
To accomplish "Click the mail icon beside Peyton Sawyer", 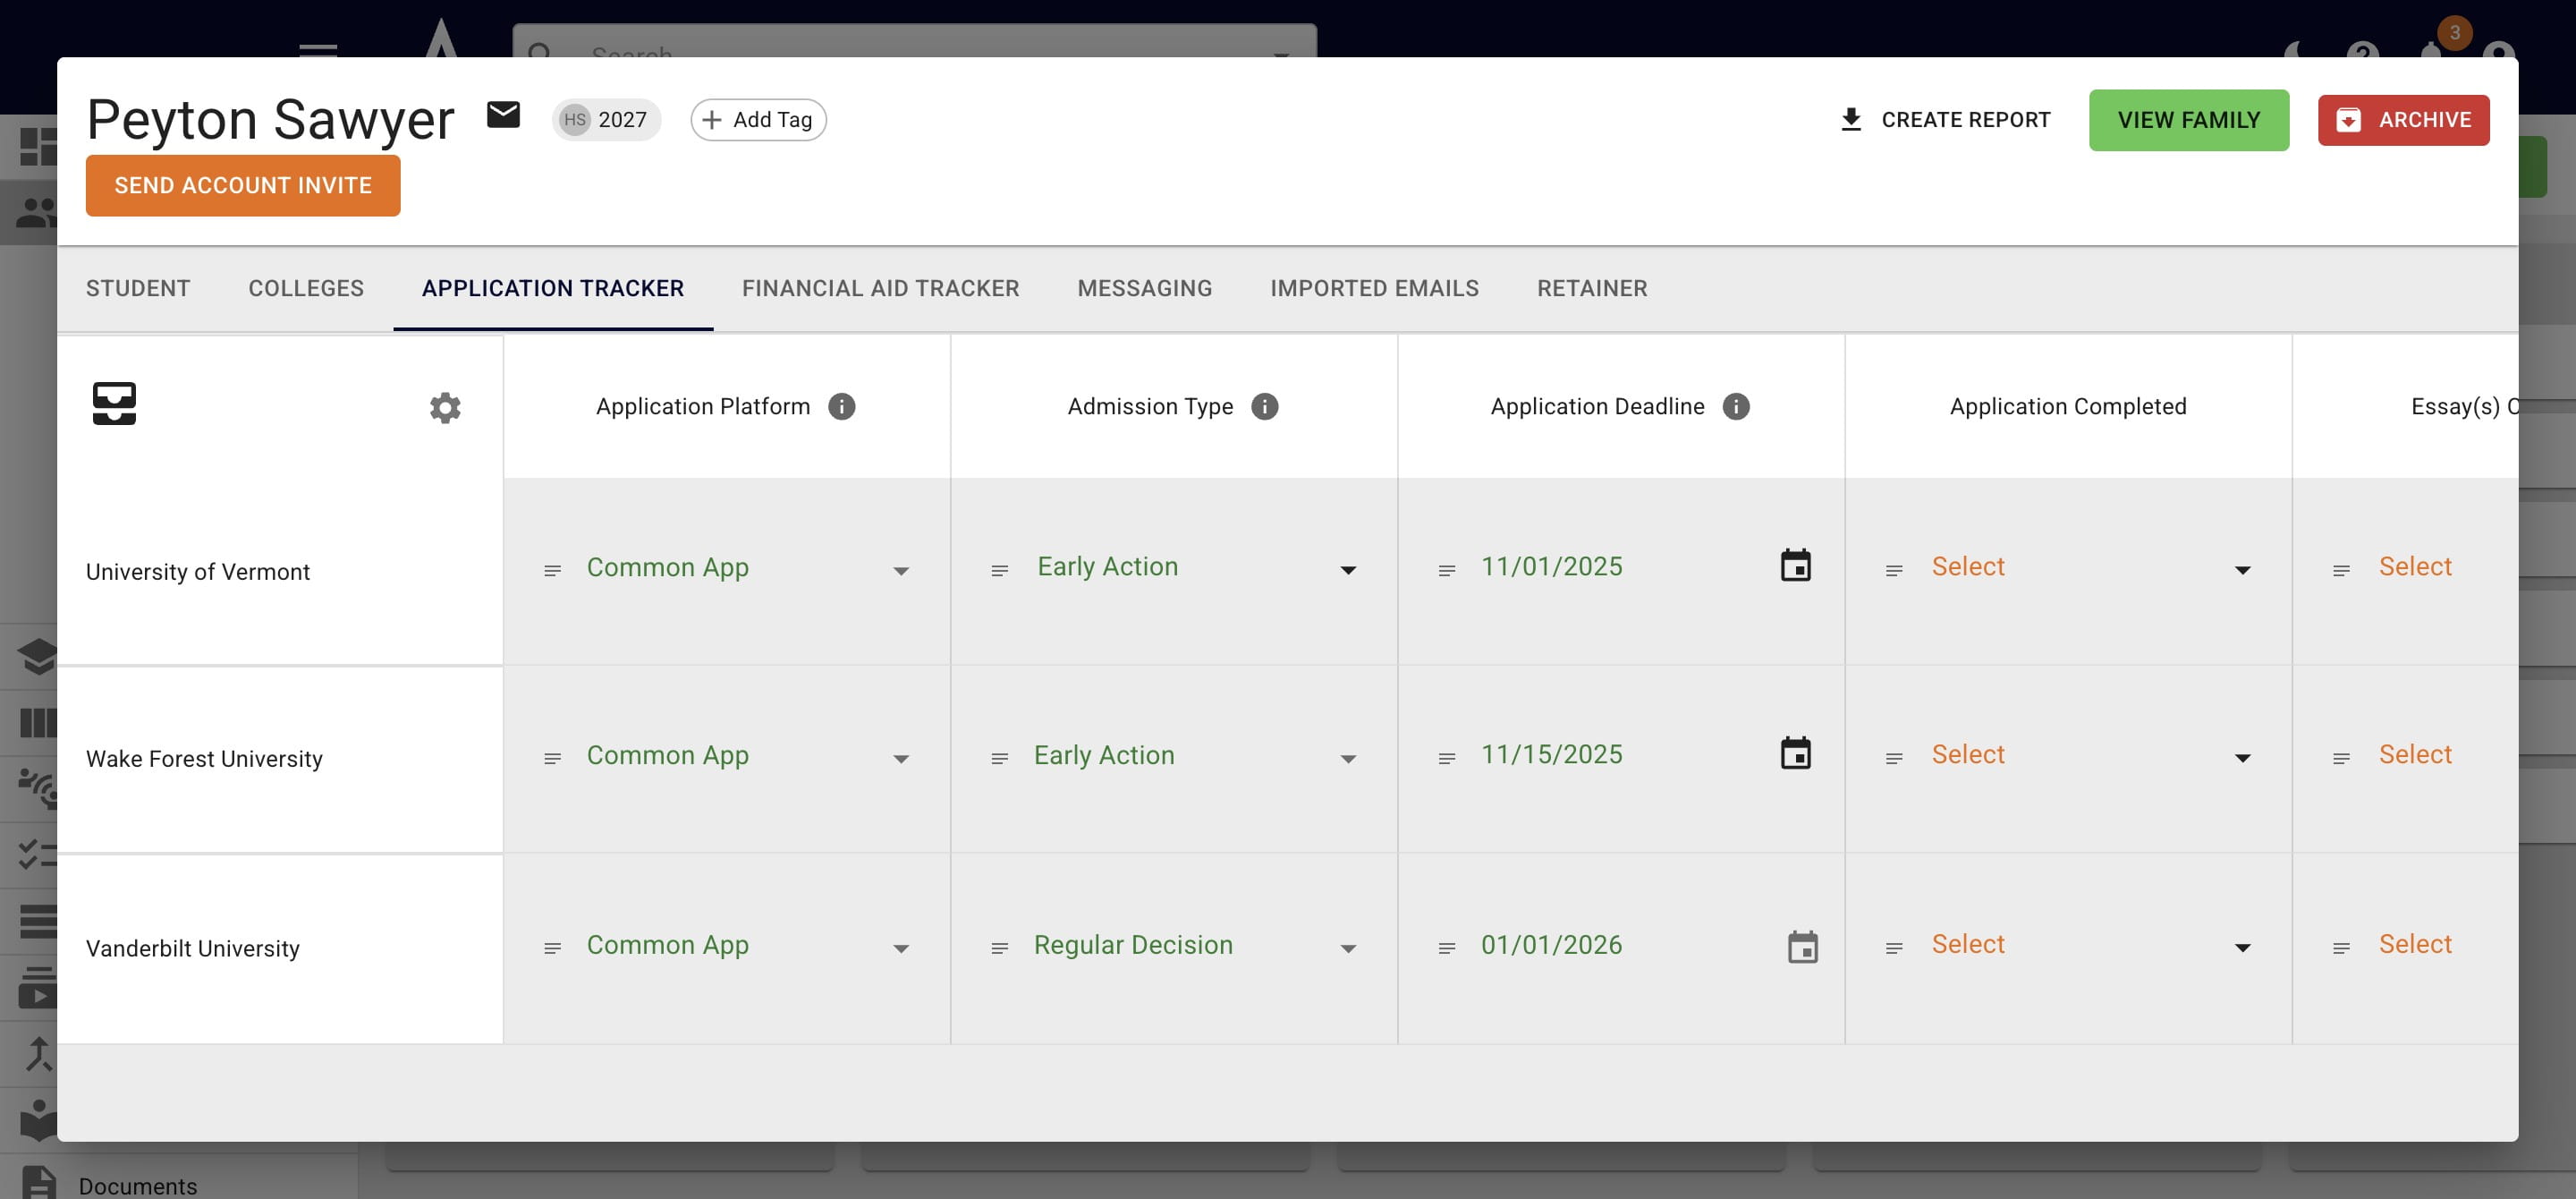I will (503, 115).
